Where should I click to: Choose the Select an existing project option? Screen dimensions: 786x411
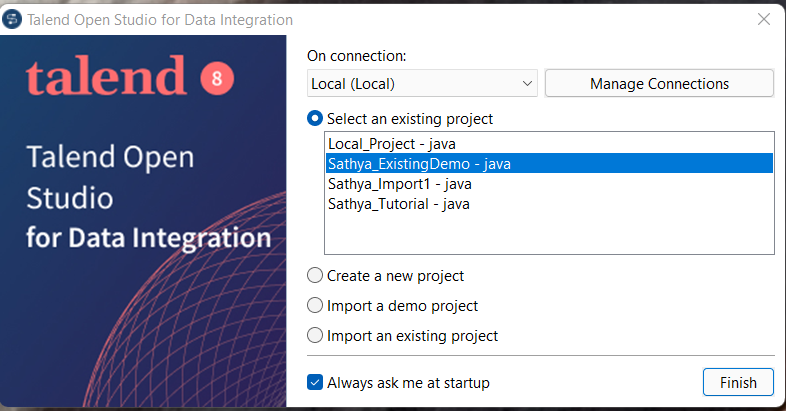click(x=316, y=119)
